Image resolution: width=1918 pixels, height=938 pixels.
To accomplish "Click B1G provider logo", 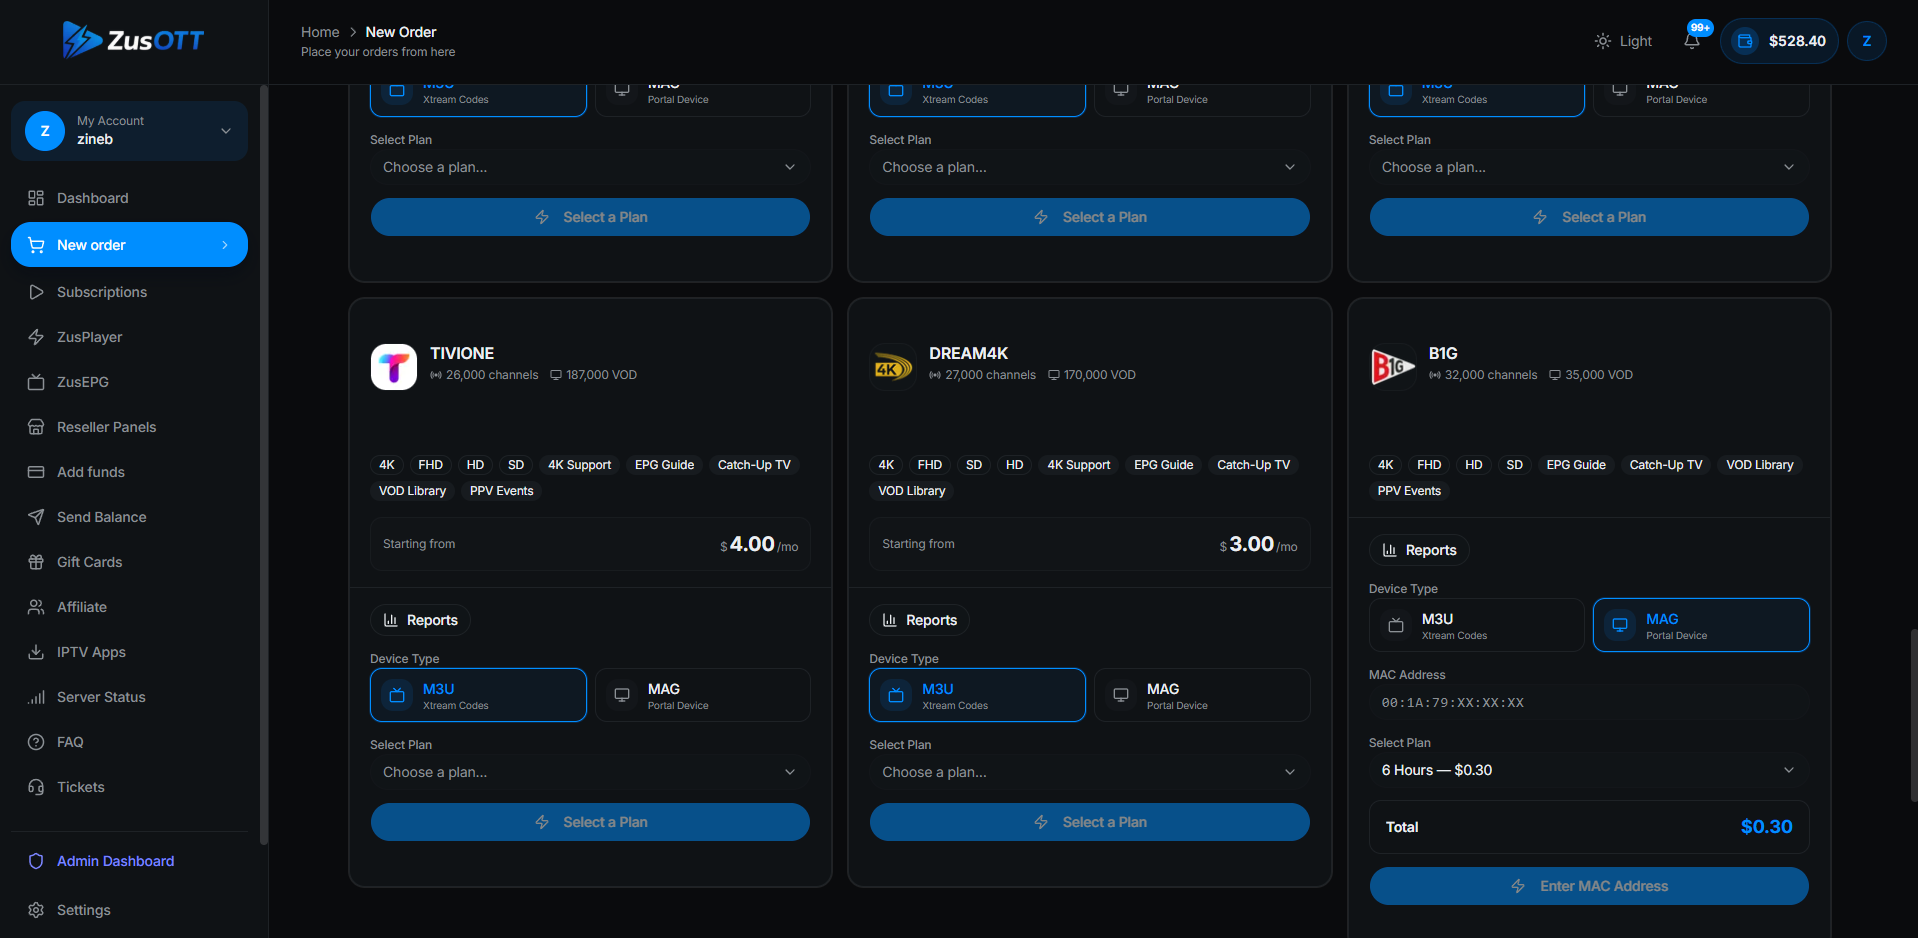I will pyautogui.click(x=1392, y=367).
